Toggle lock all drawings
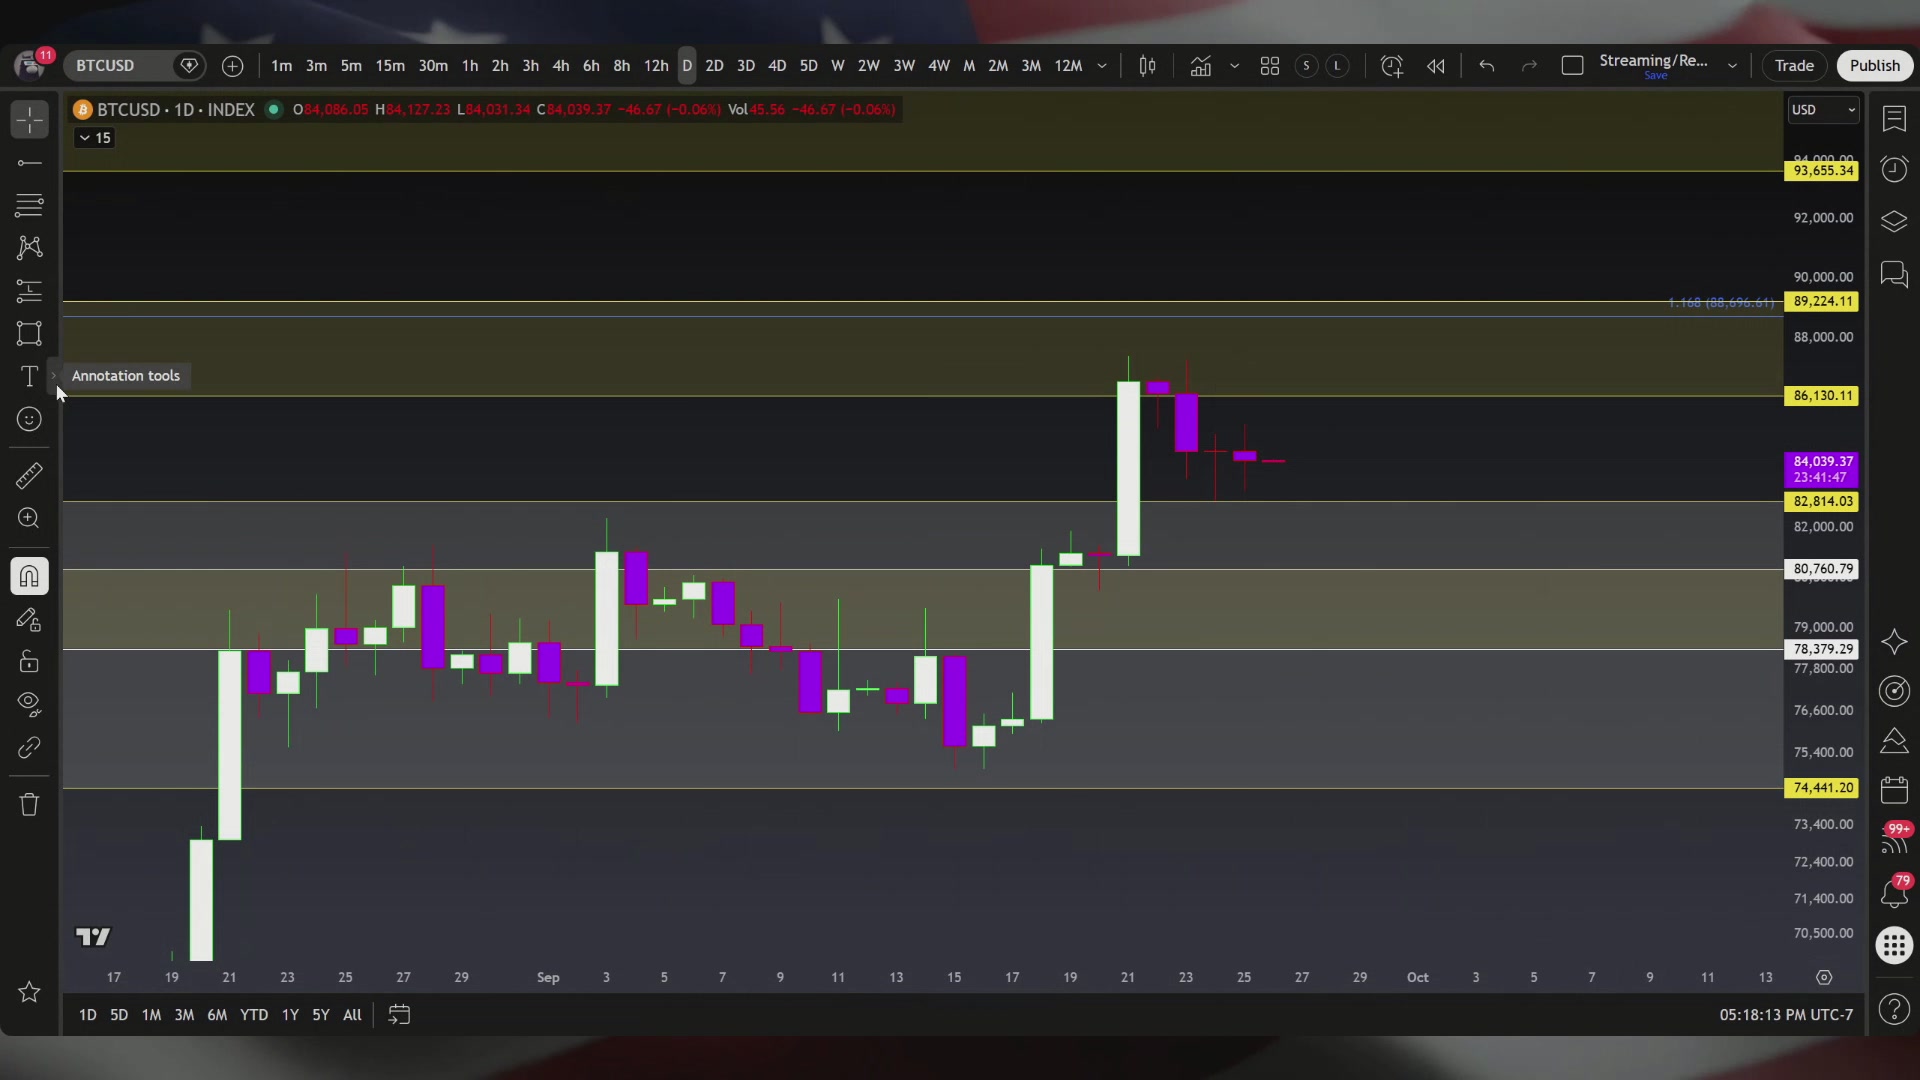 pyautogui.click(x=29, y=662)
